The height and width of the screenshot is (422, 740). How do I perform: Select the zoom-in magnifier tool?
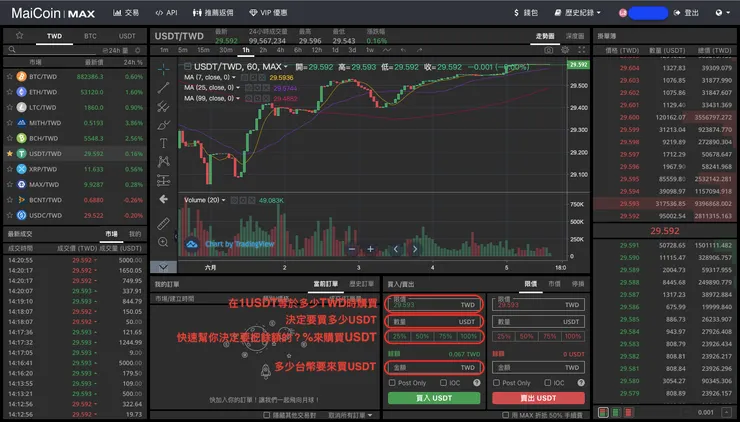(163, 242)
